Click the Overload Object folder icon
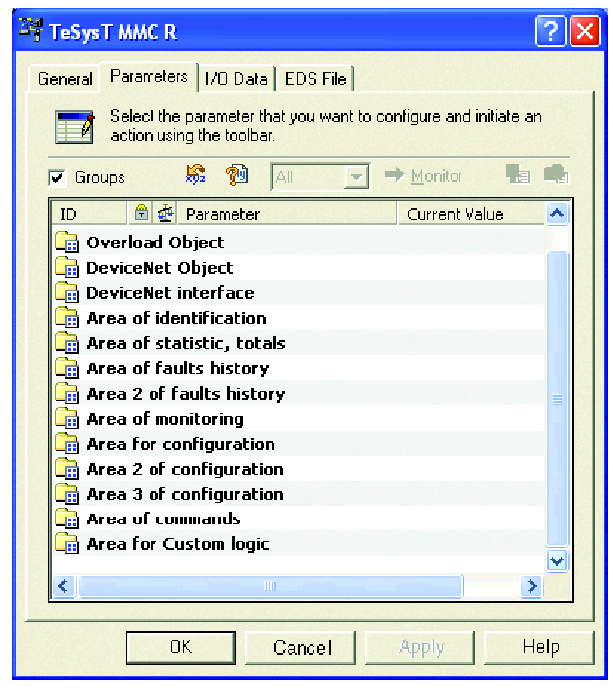This screenshot has width=613, height=688. tap(67, 241)
